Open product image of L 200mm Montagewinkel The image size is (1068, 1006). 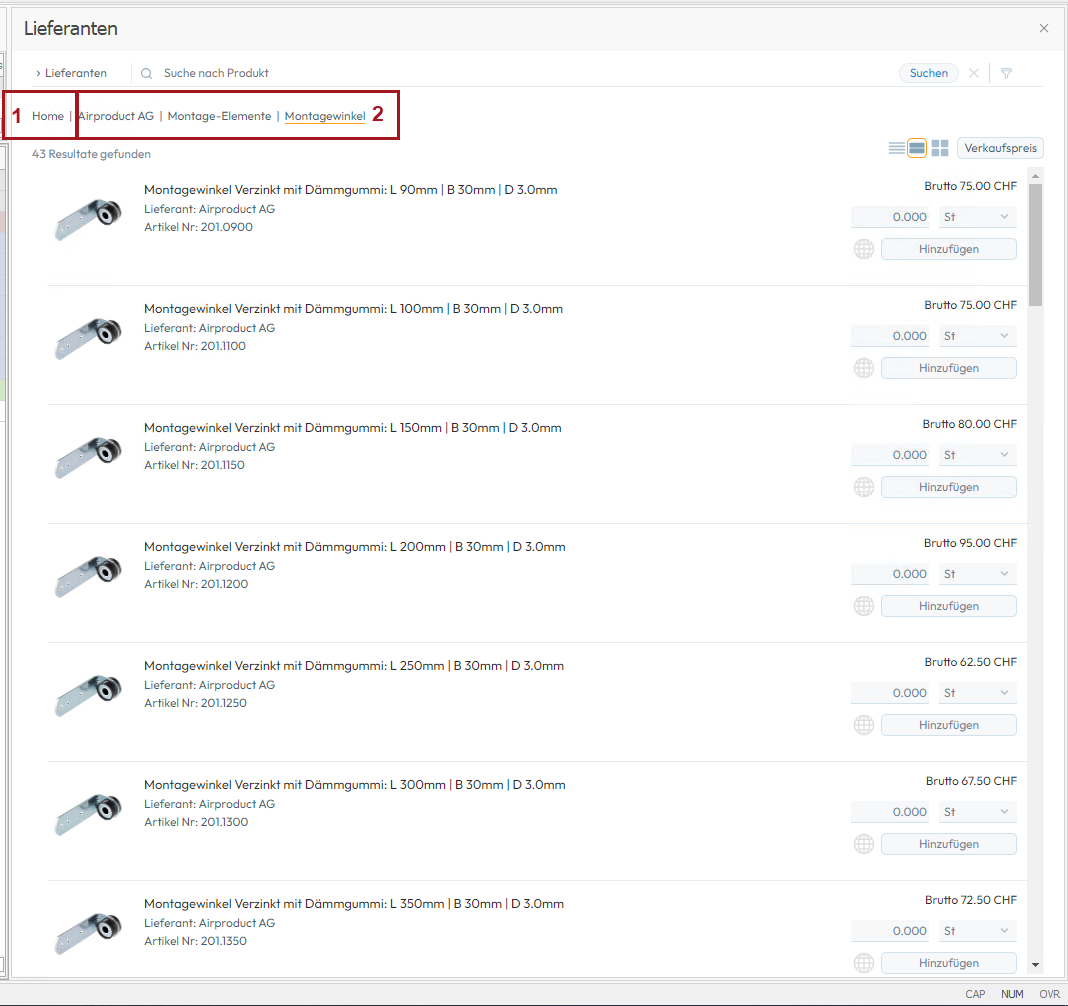88,576
